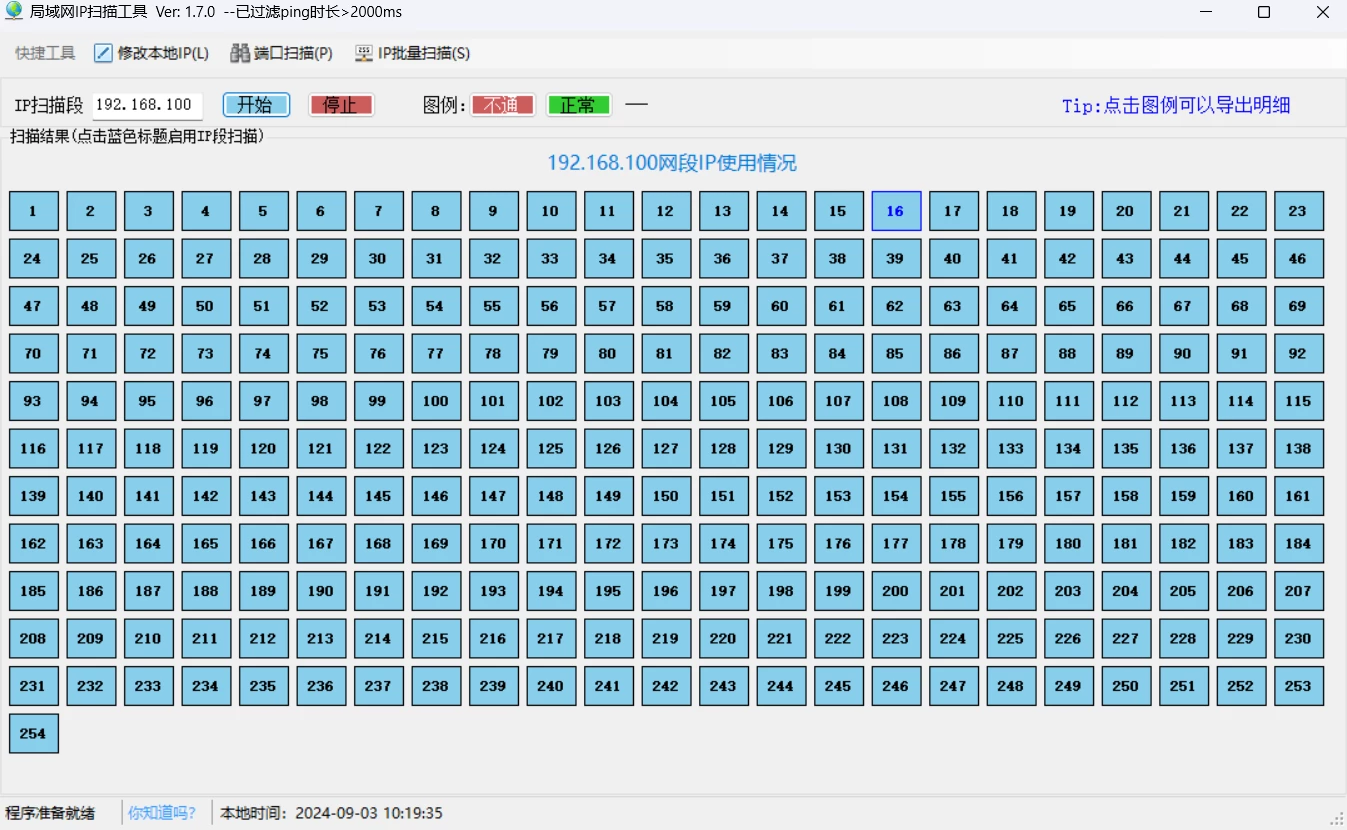
Task: Choose IP tile 57
Action: pyautogui.click(x=608, y=306)
